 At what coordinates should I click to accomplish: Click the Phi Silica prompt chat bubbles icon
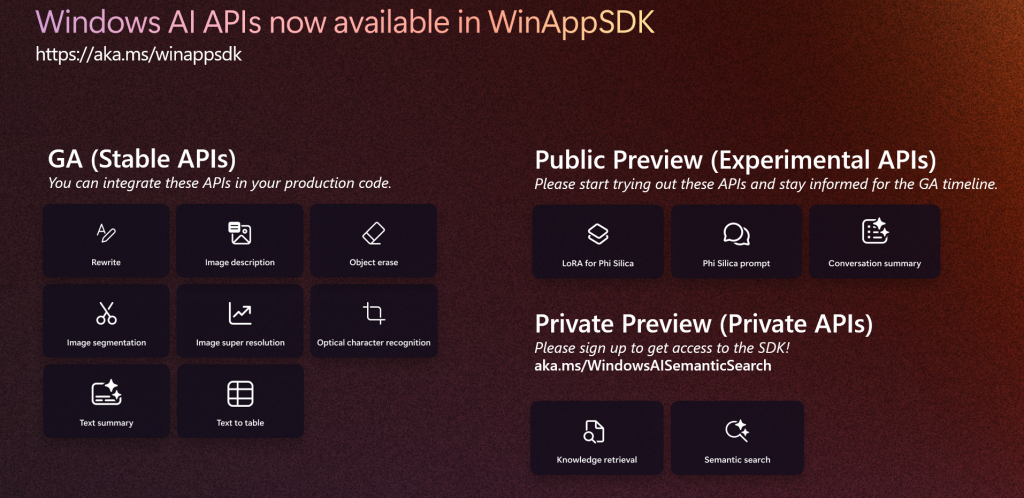736,234
